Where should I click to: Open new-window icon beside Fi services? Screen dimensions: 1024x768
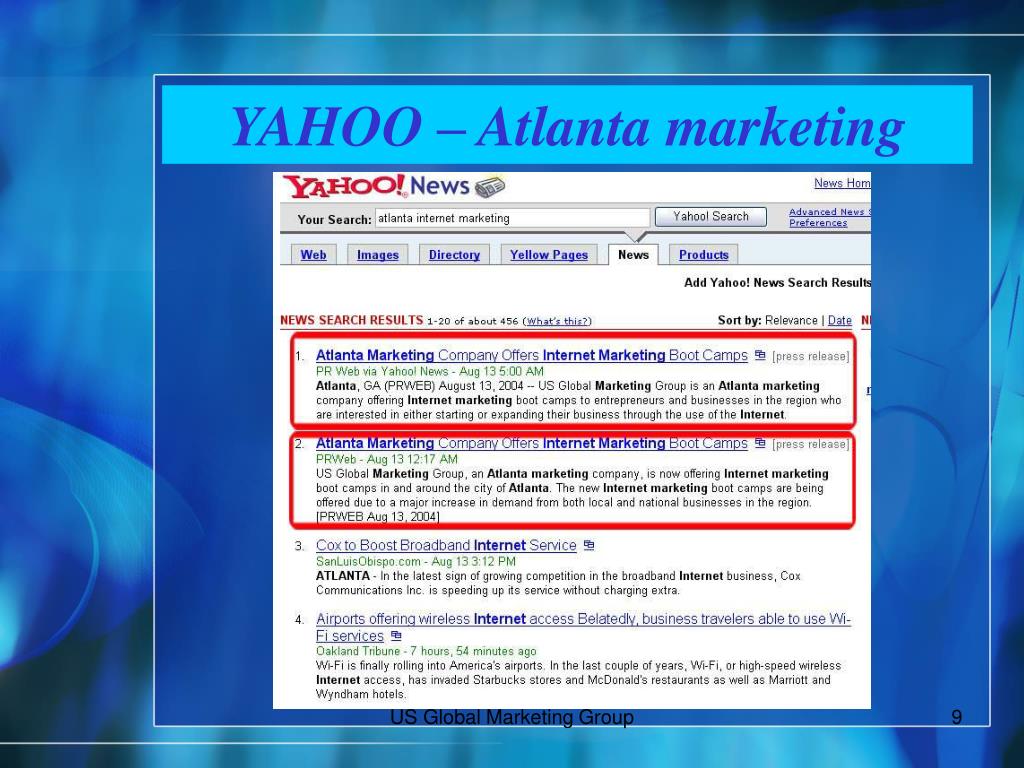(396, 635)
